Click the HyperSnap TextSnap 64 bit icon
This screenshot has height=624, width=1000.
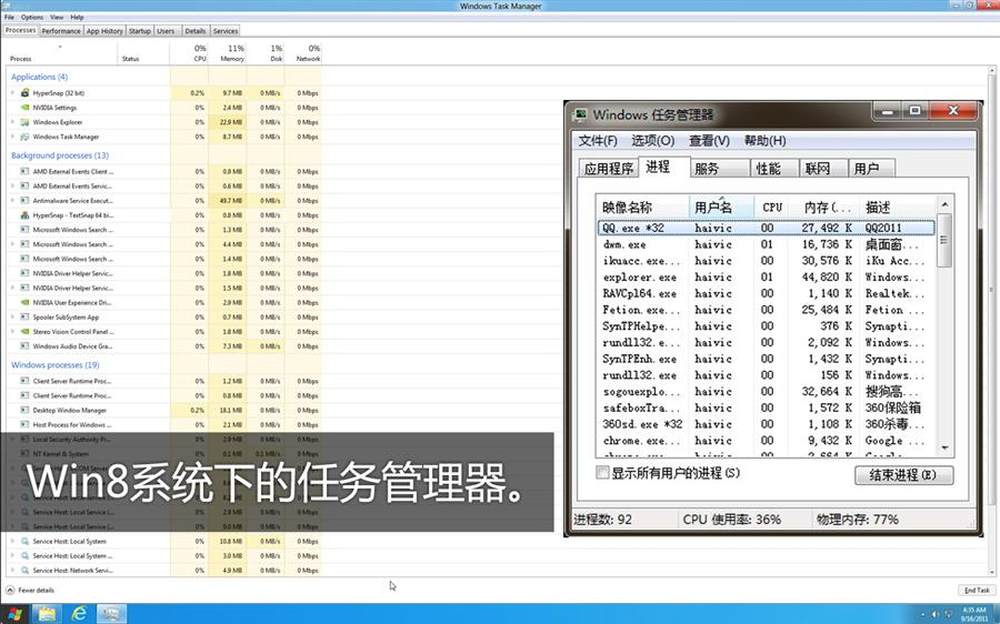[25, 215]
